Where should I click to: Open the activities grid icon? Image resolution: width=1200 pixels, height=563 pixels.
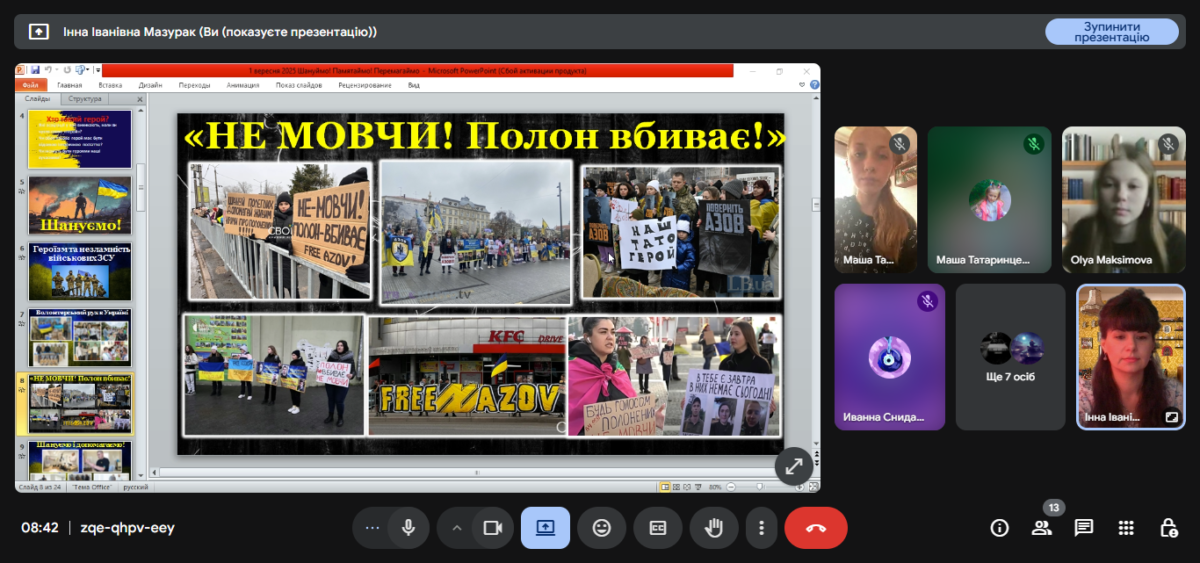(x=1126, y=528)
